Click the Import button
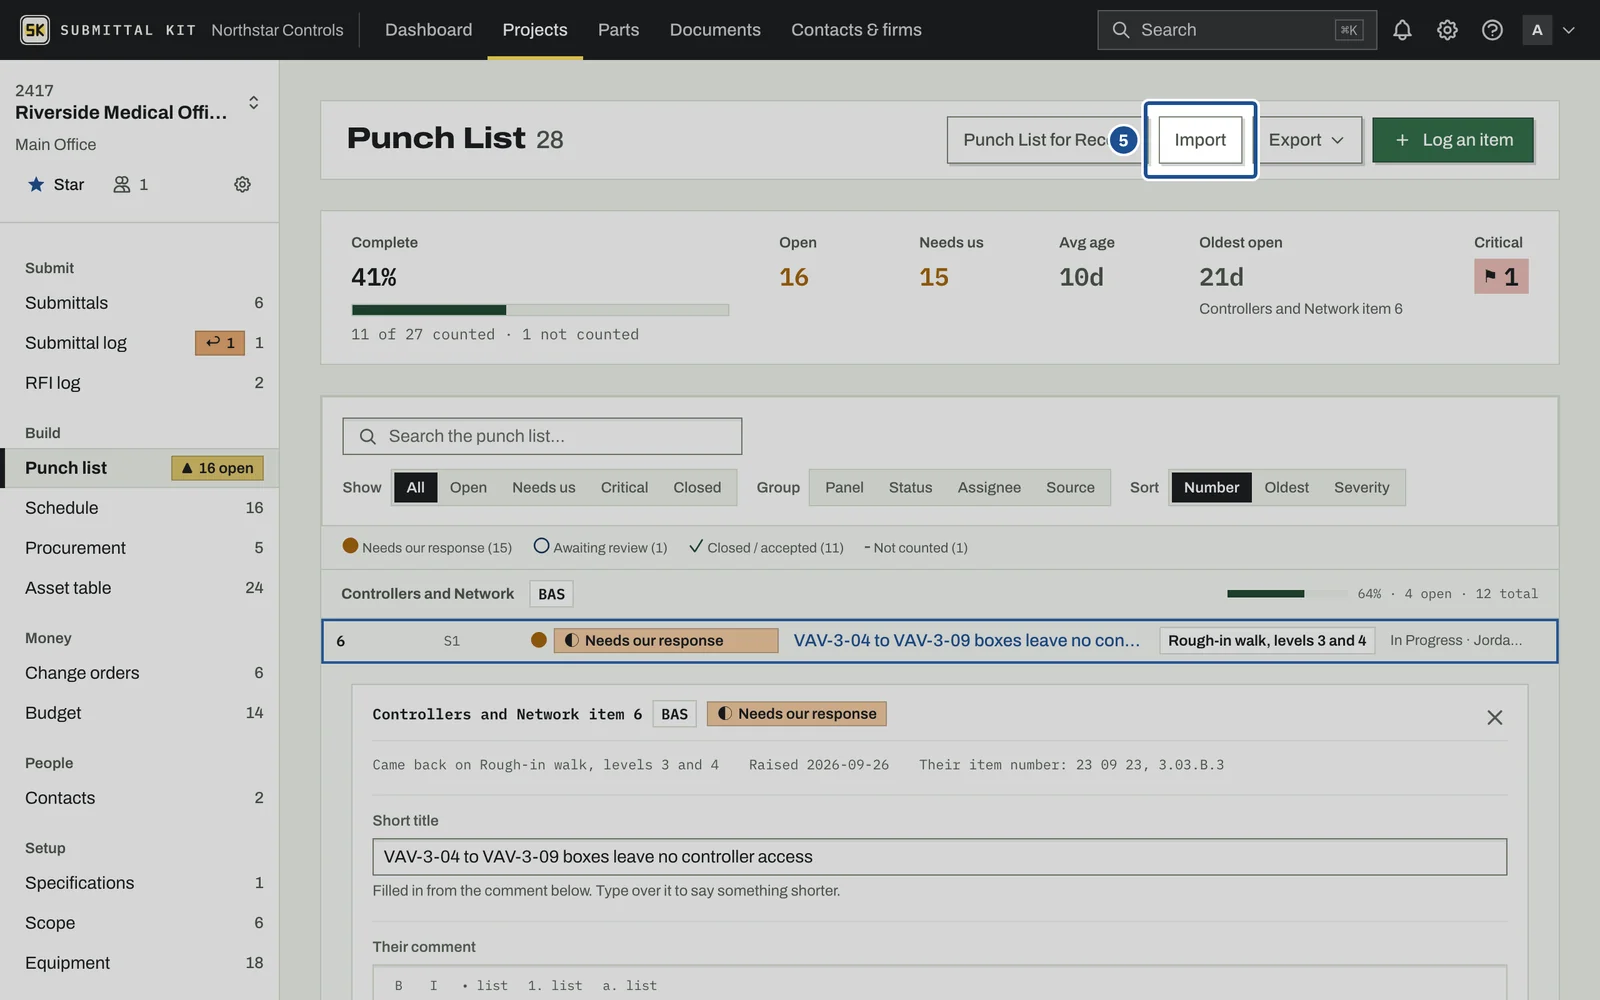Image resolution: width=1600 pixels, height=1000 pixels. (x=1200, y=140)
